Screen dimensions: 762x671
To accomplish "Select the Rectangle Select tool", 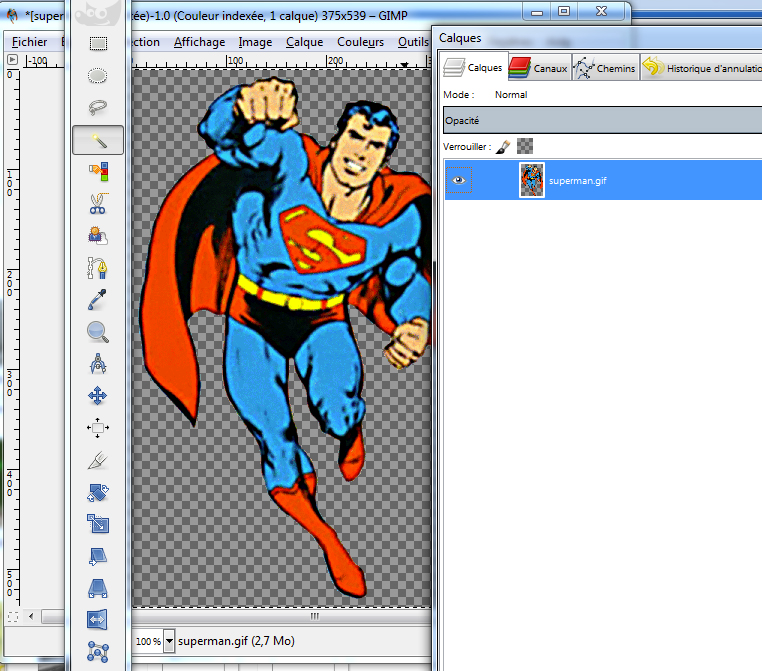I will pos(98,44).
